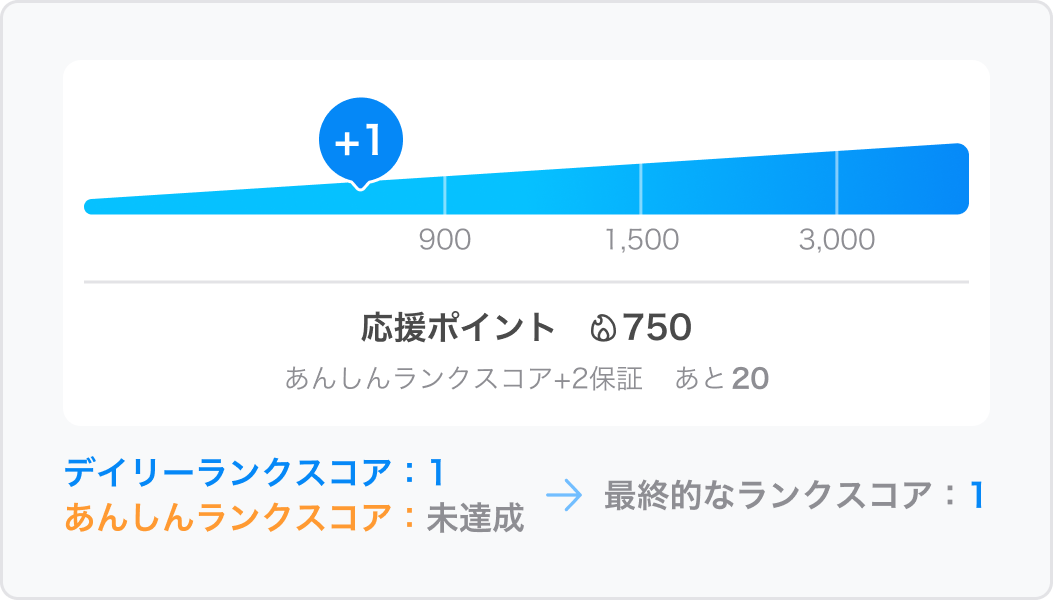
Task: Select the 900 threshold label
Action: (445, 240)
